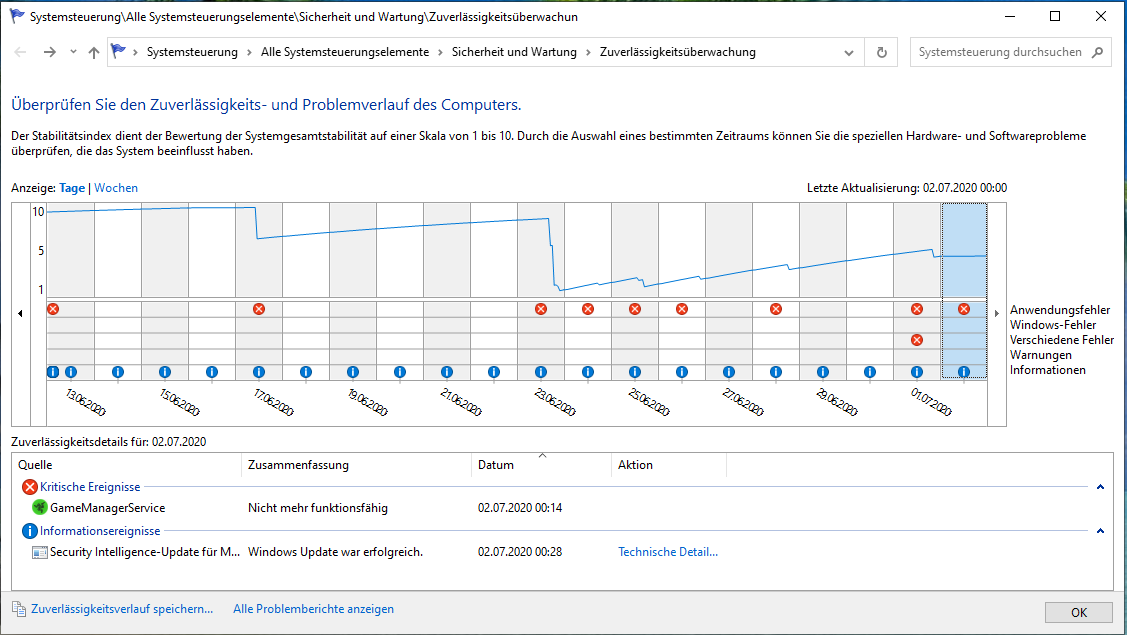The image size is (1127, 635).
Task: Click the information icon for 19.06.2020
Action: pyautogui.click(x=353, y=372)
